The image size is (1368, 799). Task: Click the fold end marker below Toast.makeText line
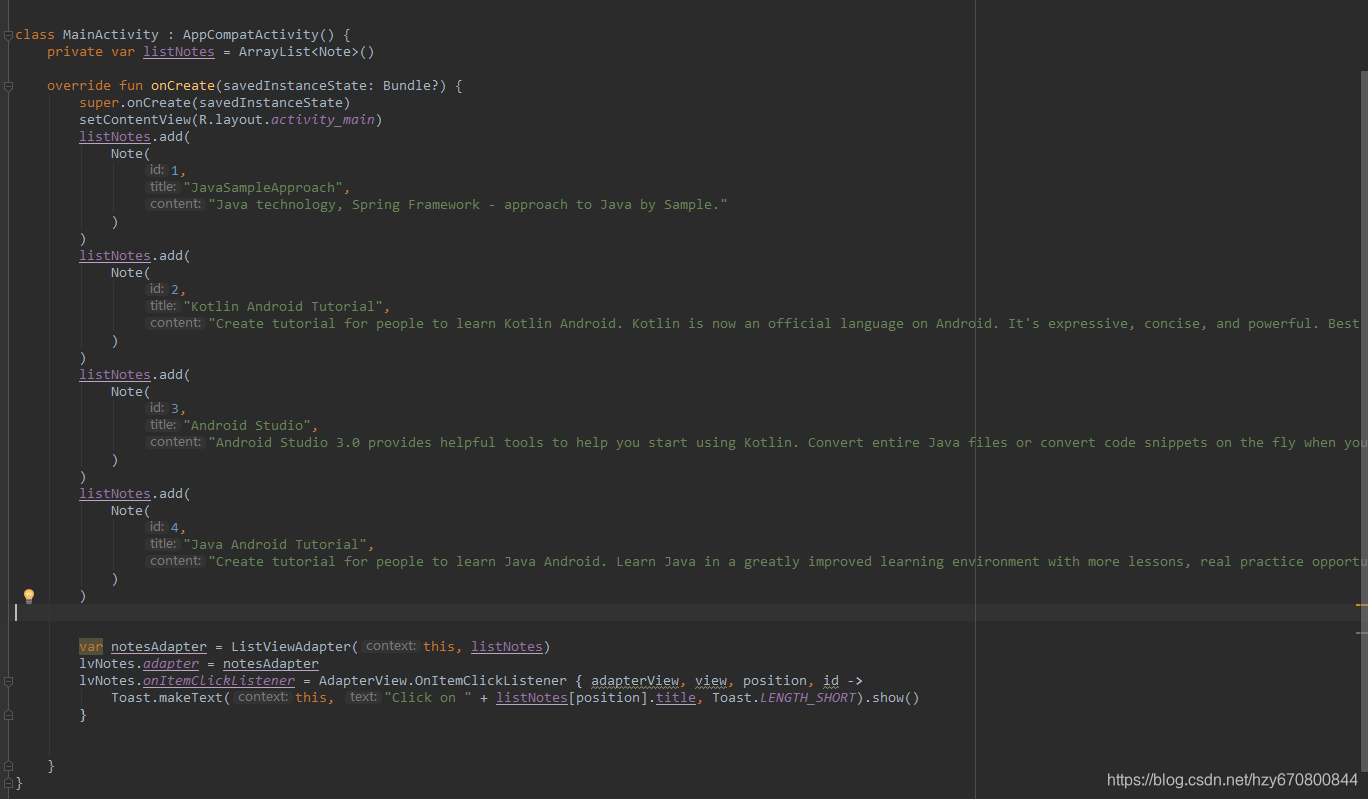point(8,715)
